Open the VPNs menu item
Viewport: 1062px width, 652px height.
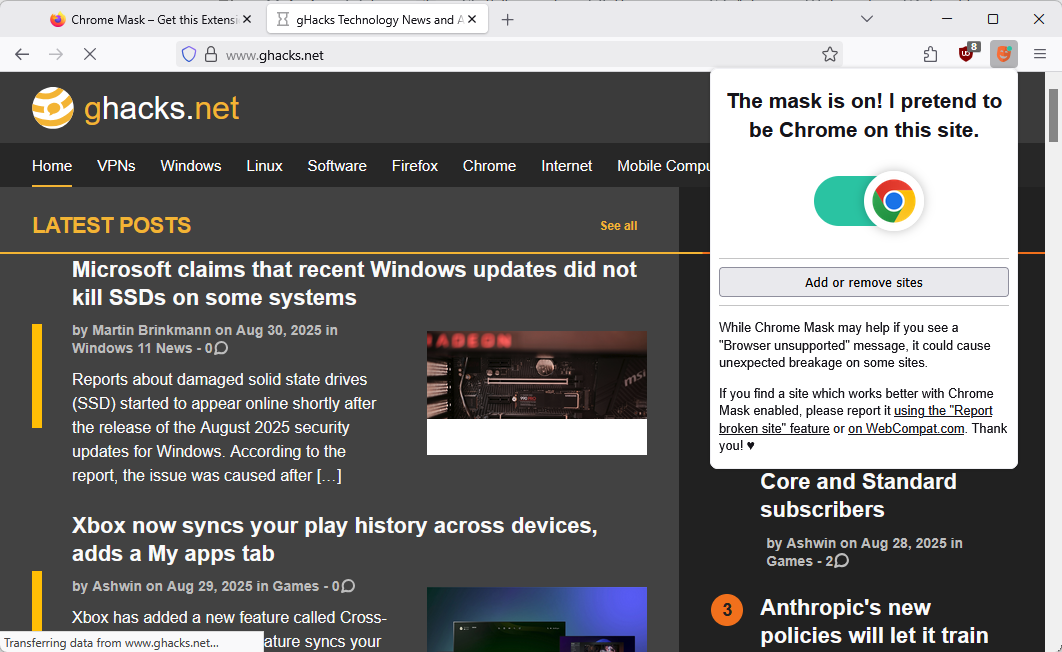coord(116,166)
